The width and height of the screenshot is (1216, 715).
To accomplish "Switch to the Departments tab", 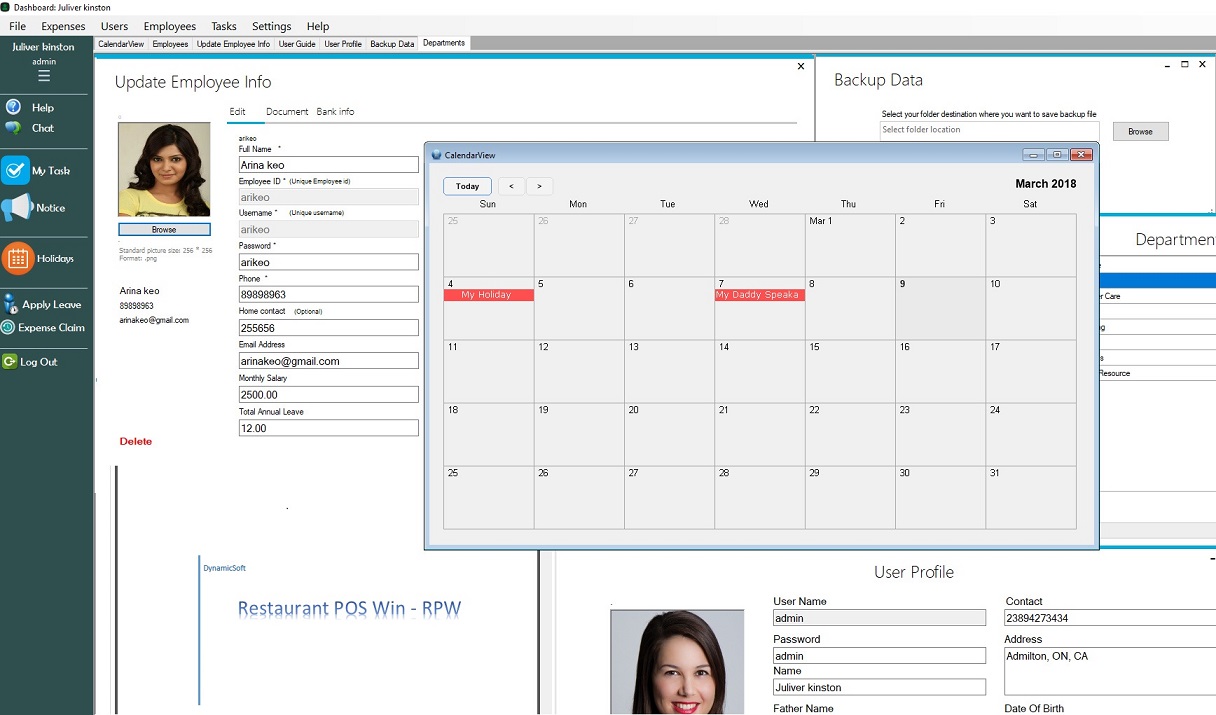I will (444, 44).
